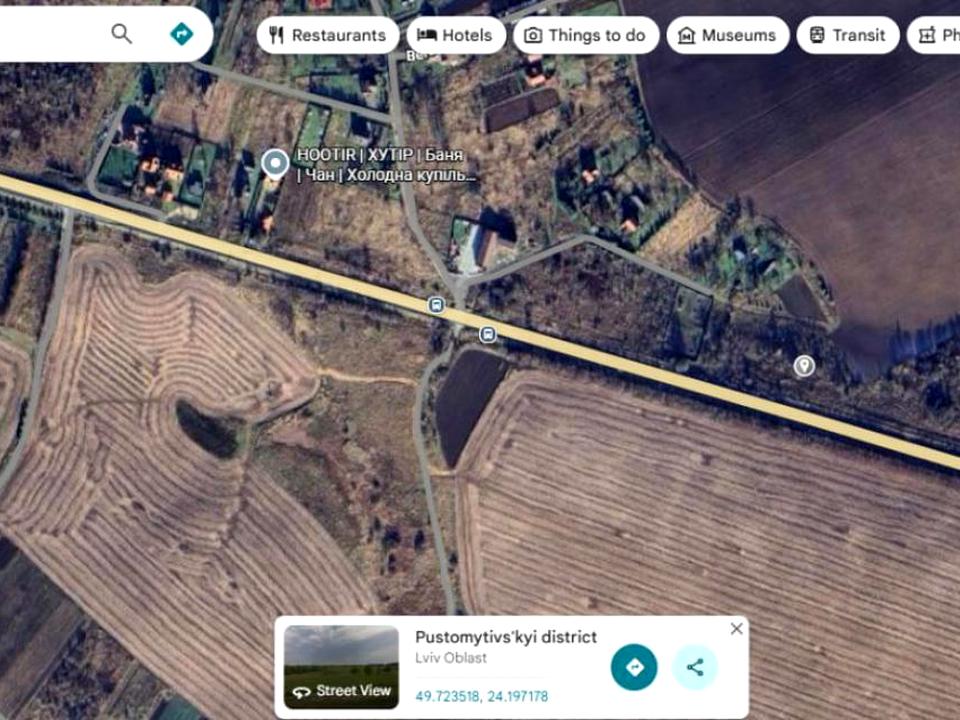Get directions from the location card
The width and height of the screenshot is (960, 720).
tap(634, 667)
